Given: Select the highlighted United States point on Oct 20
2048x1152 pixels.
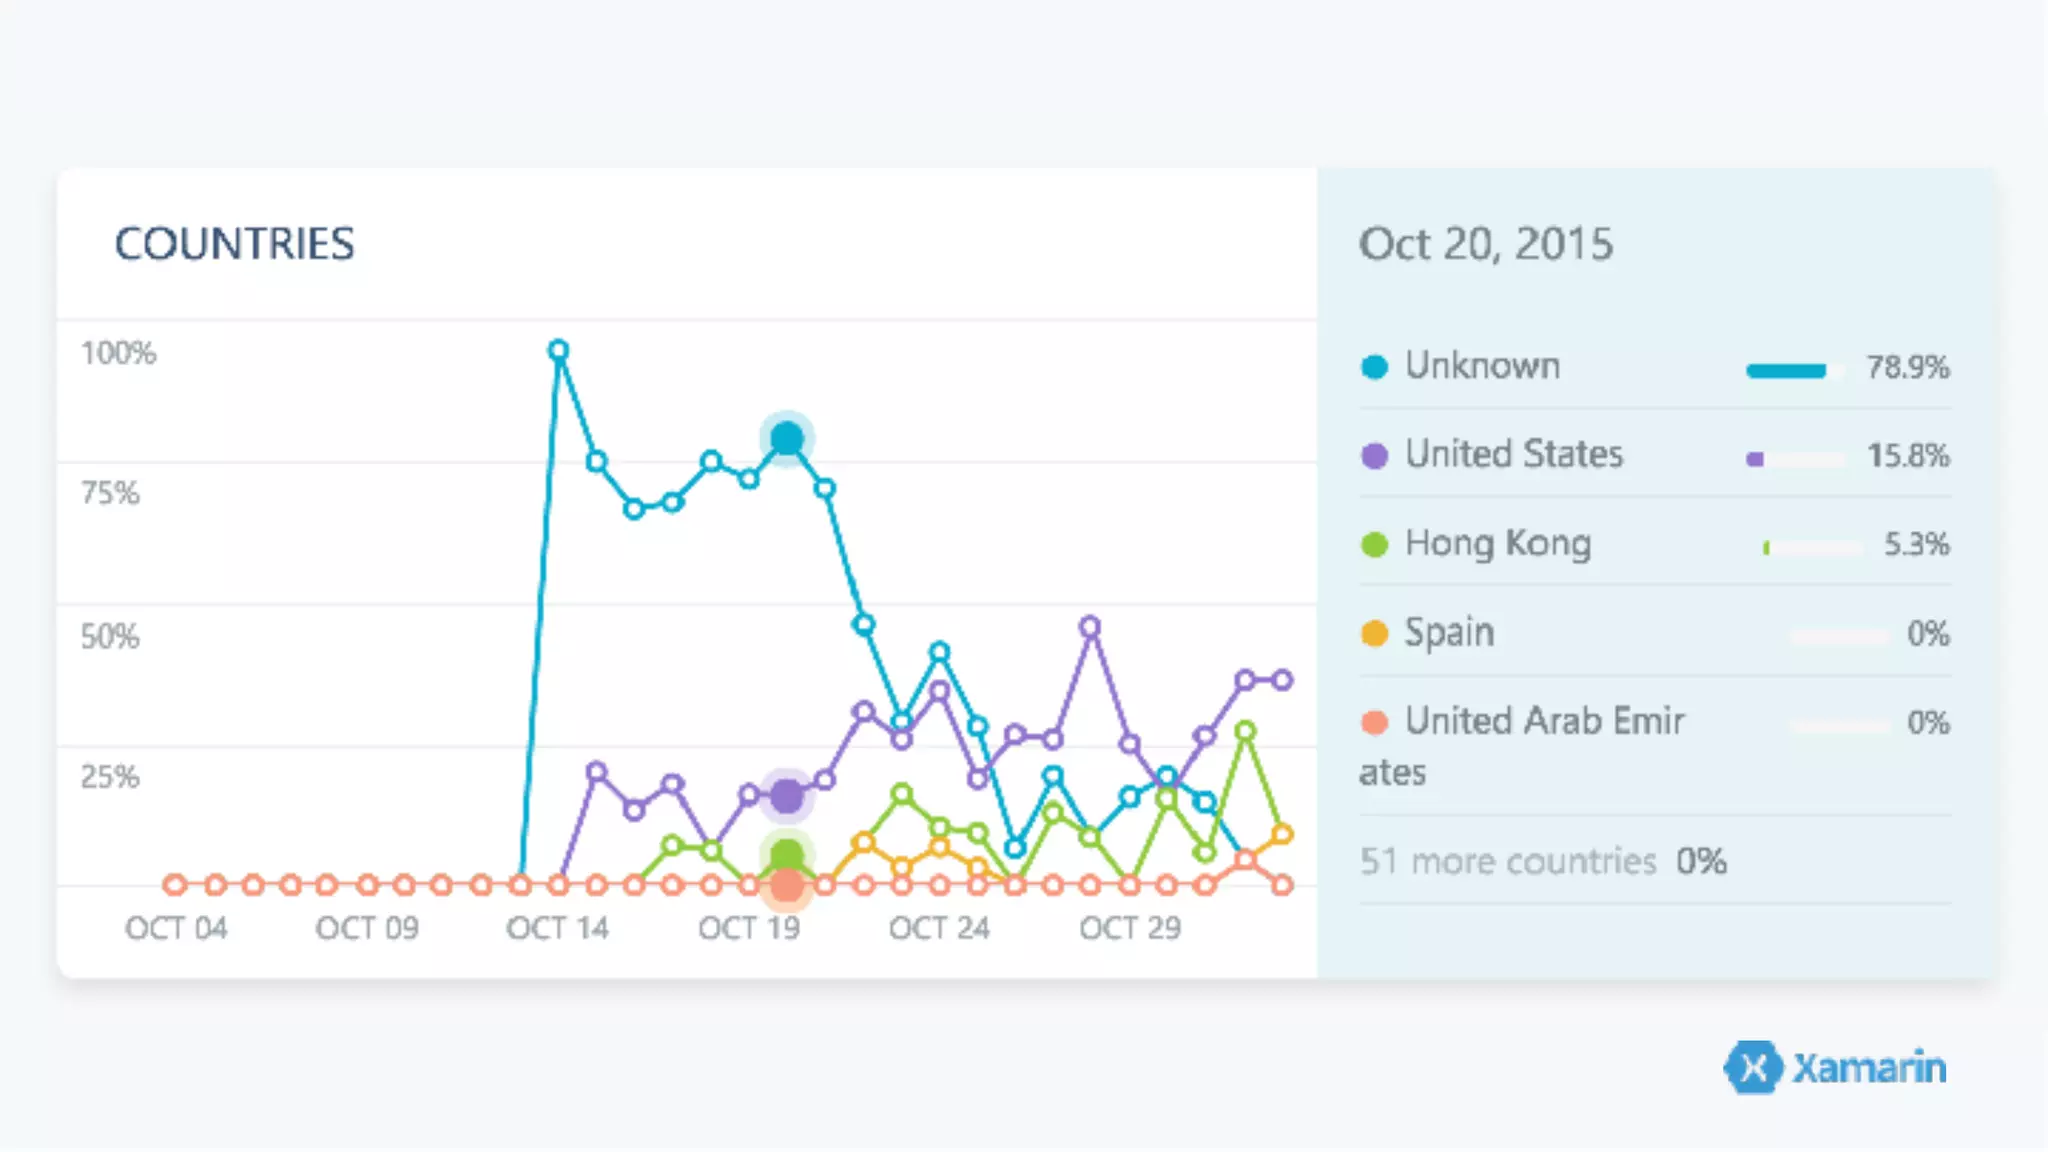Looking at the screenshot, I should (x=787, y=797).
